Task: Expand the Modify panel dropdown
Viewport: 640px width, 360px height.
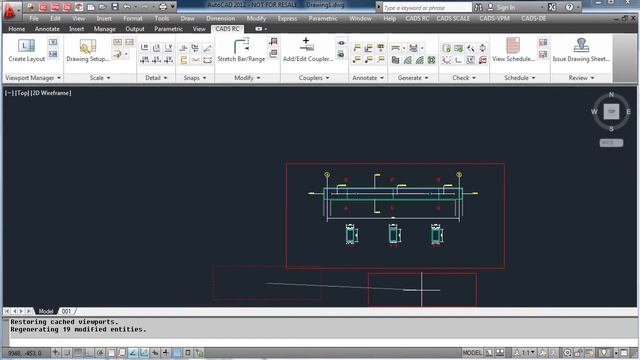Action: (x=247, y=78)
